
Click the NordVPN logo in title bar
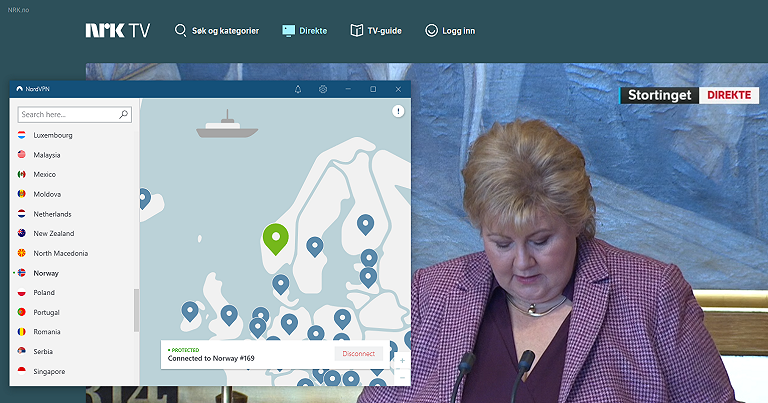pos(20,89)
